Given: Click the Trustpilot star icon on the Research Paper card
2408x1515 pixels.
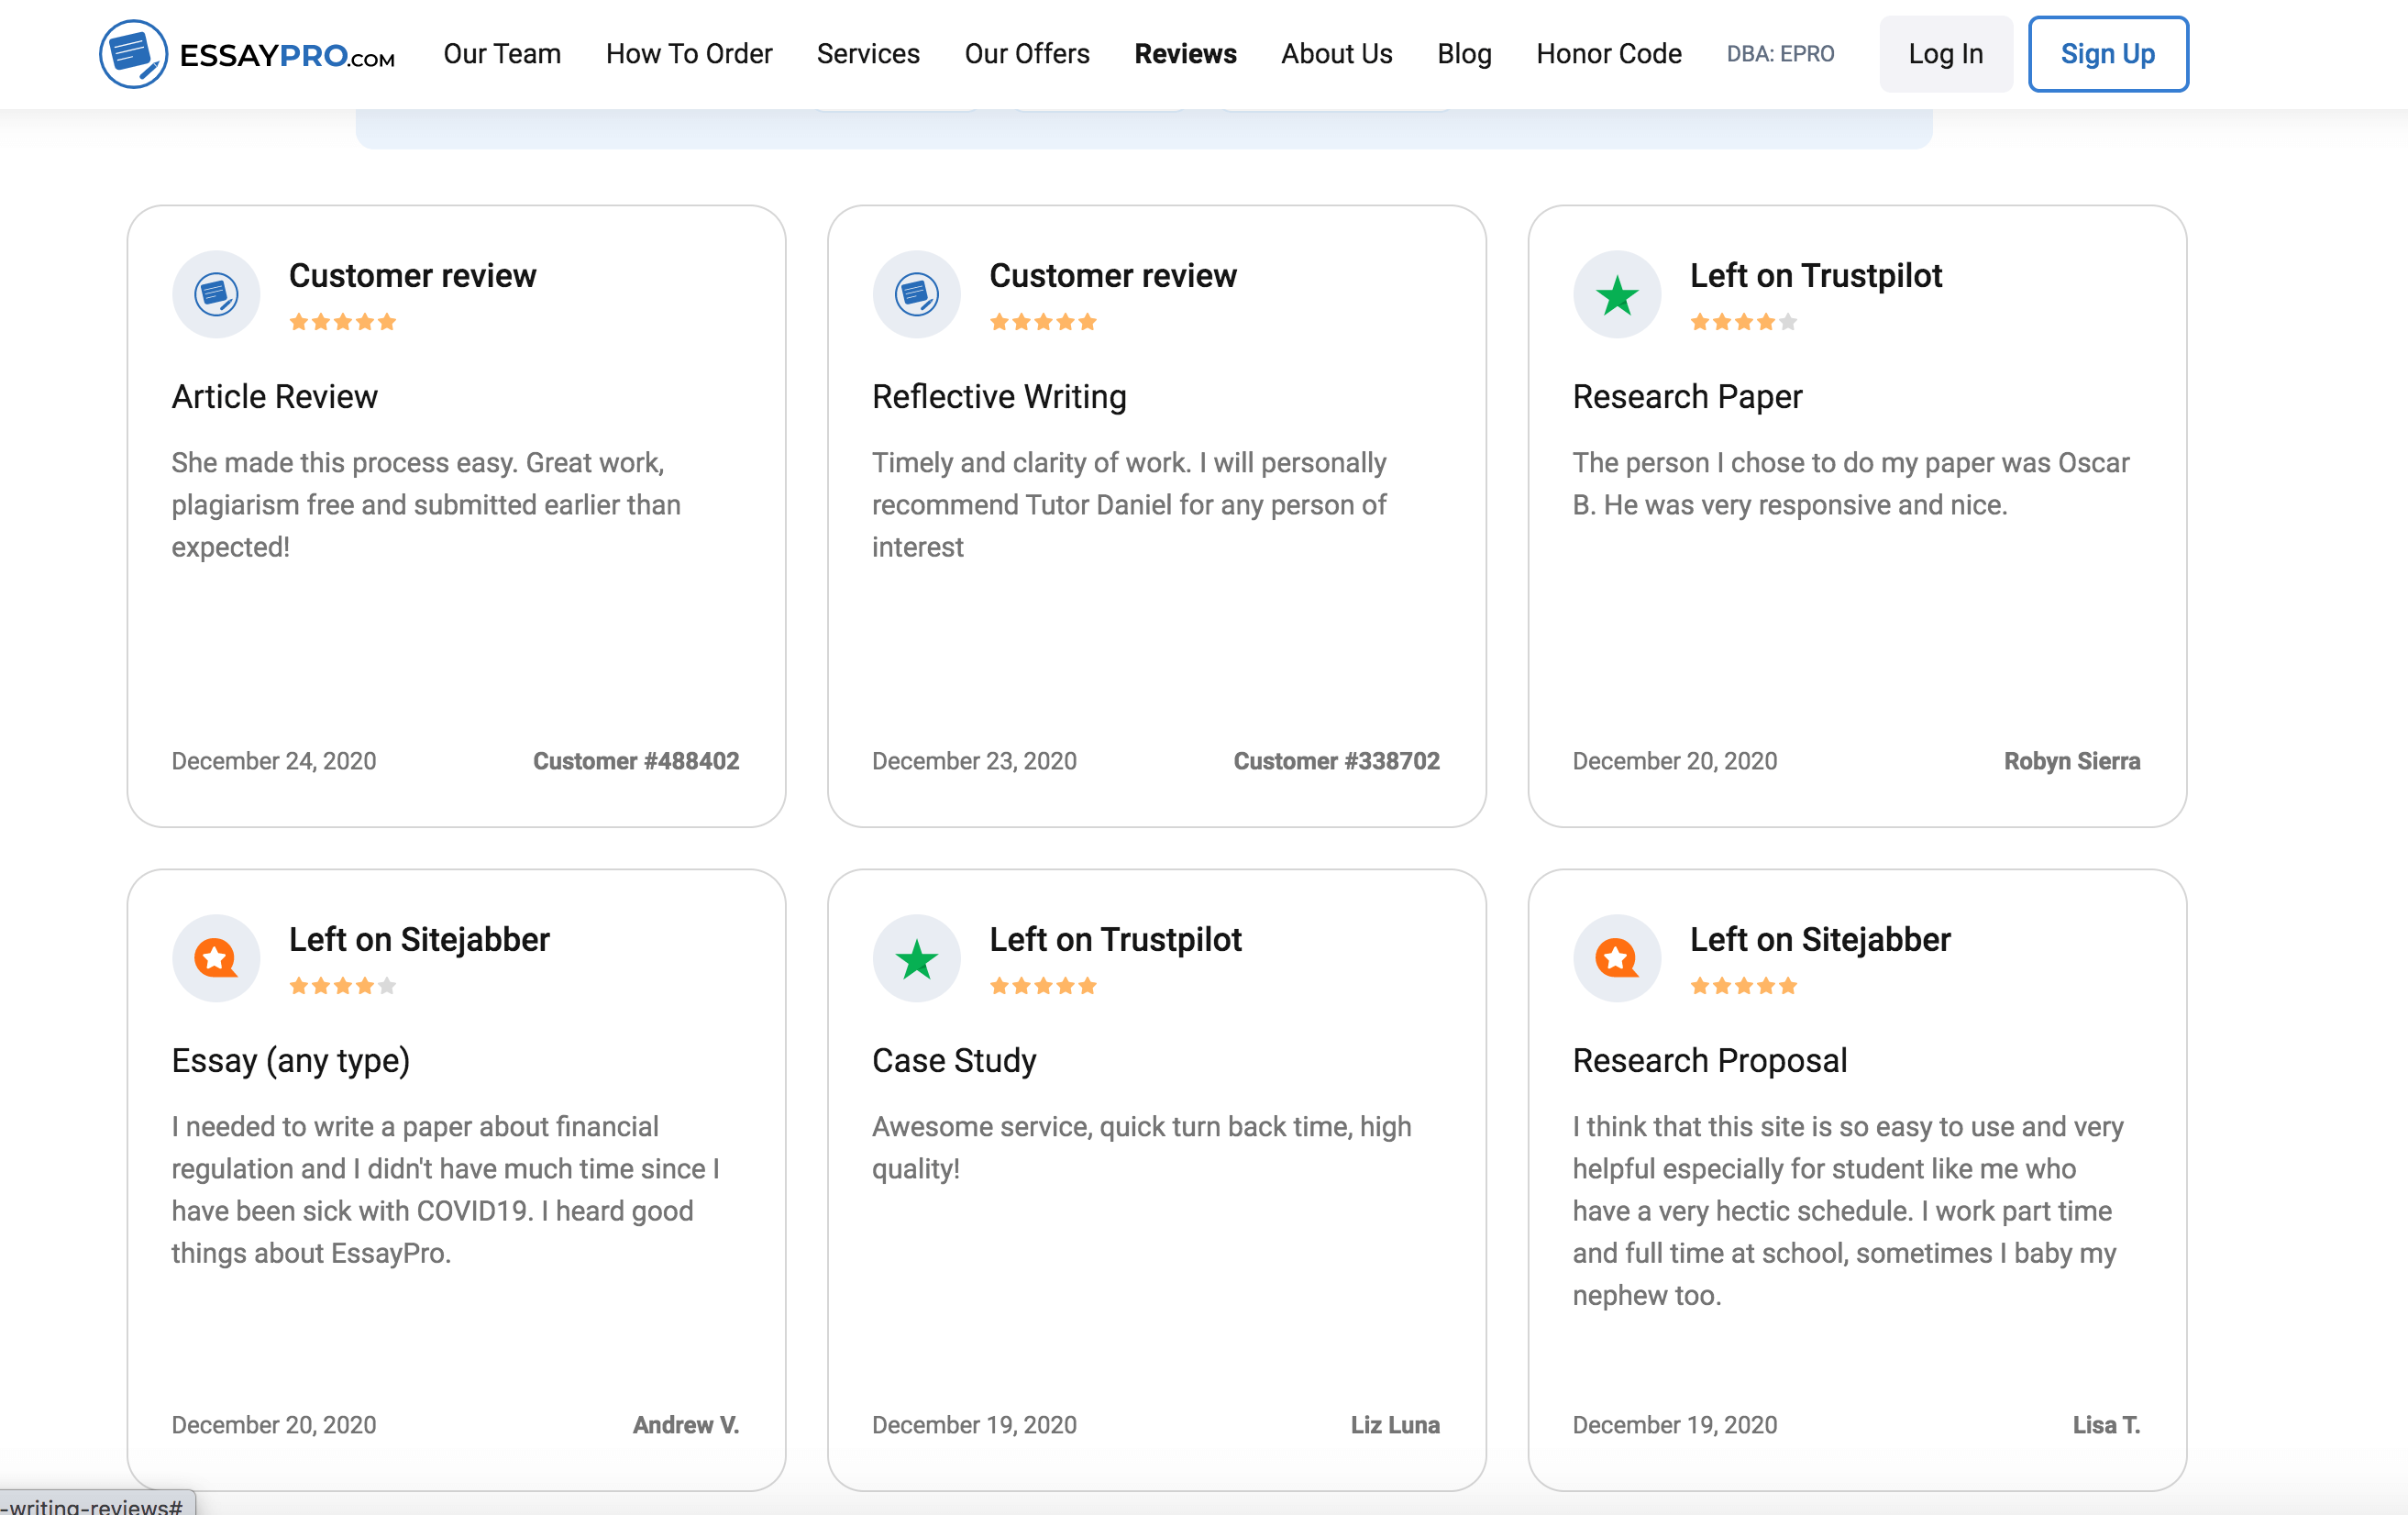Looking at the screenshot, I should pos(1616,295).
